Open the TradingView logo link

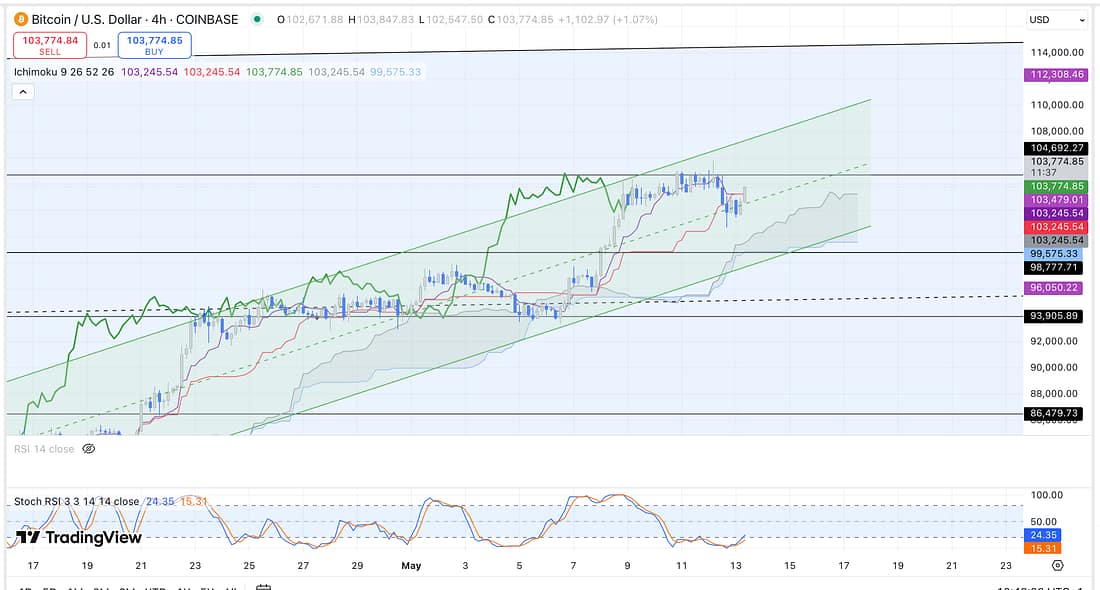pos(79,537)
